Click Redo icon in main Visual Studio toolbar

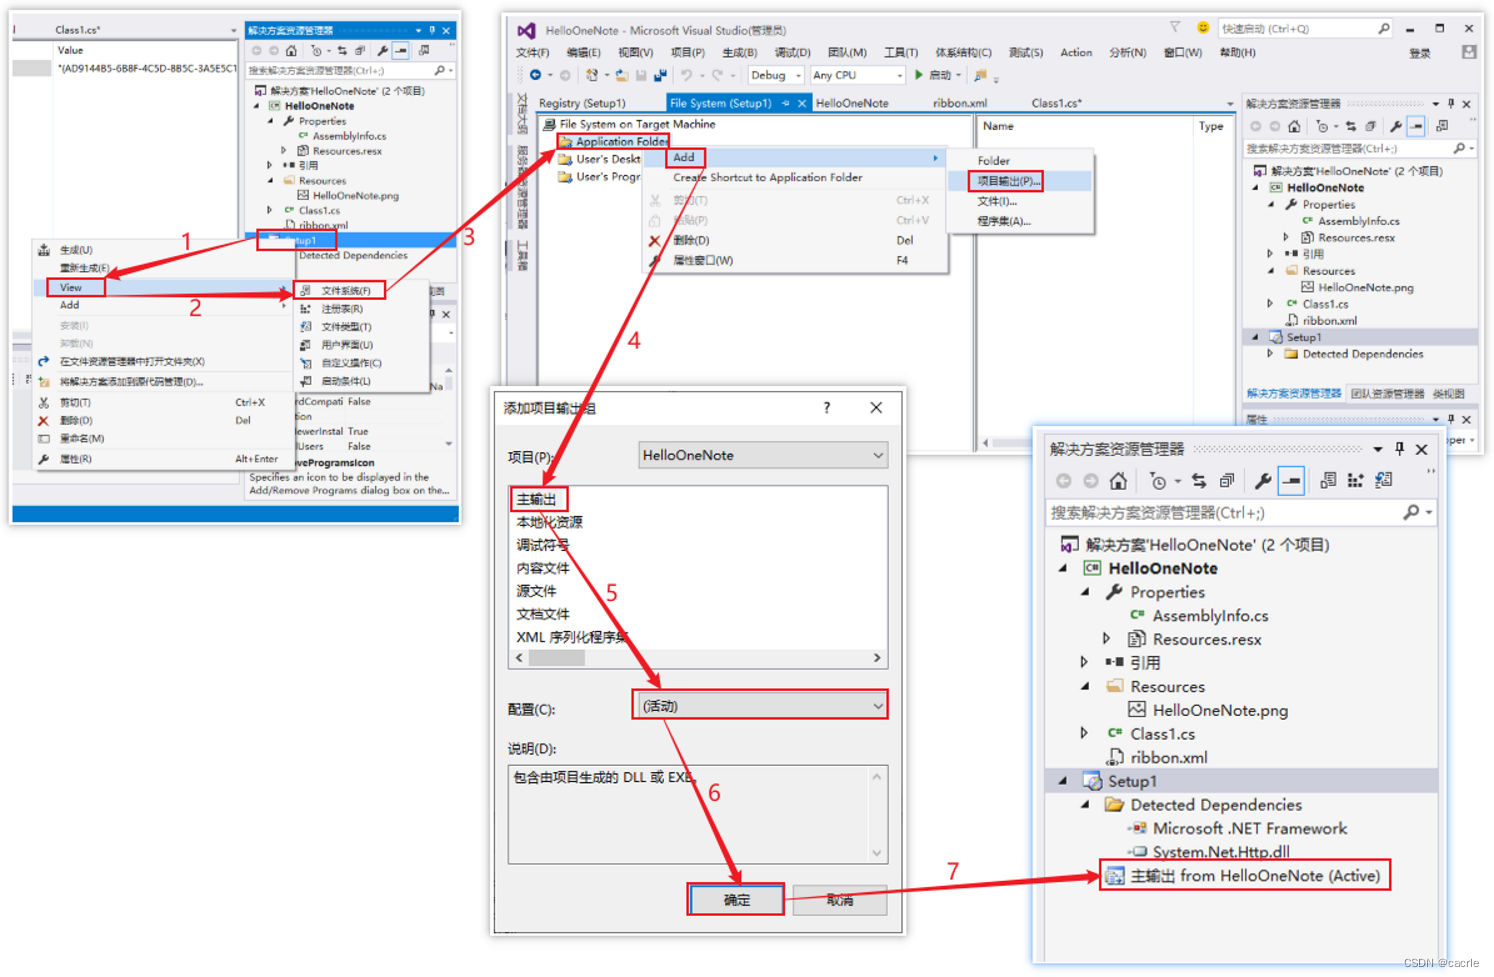[x=717, y=75]
